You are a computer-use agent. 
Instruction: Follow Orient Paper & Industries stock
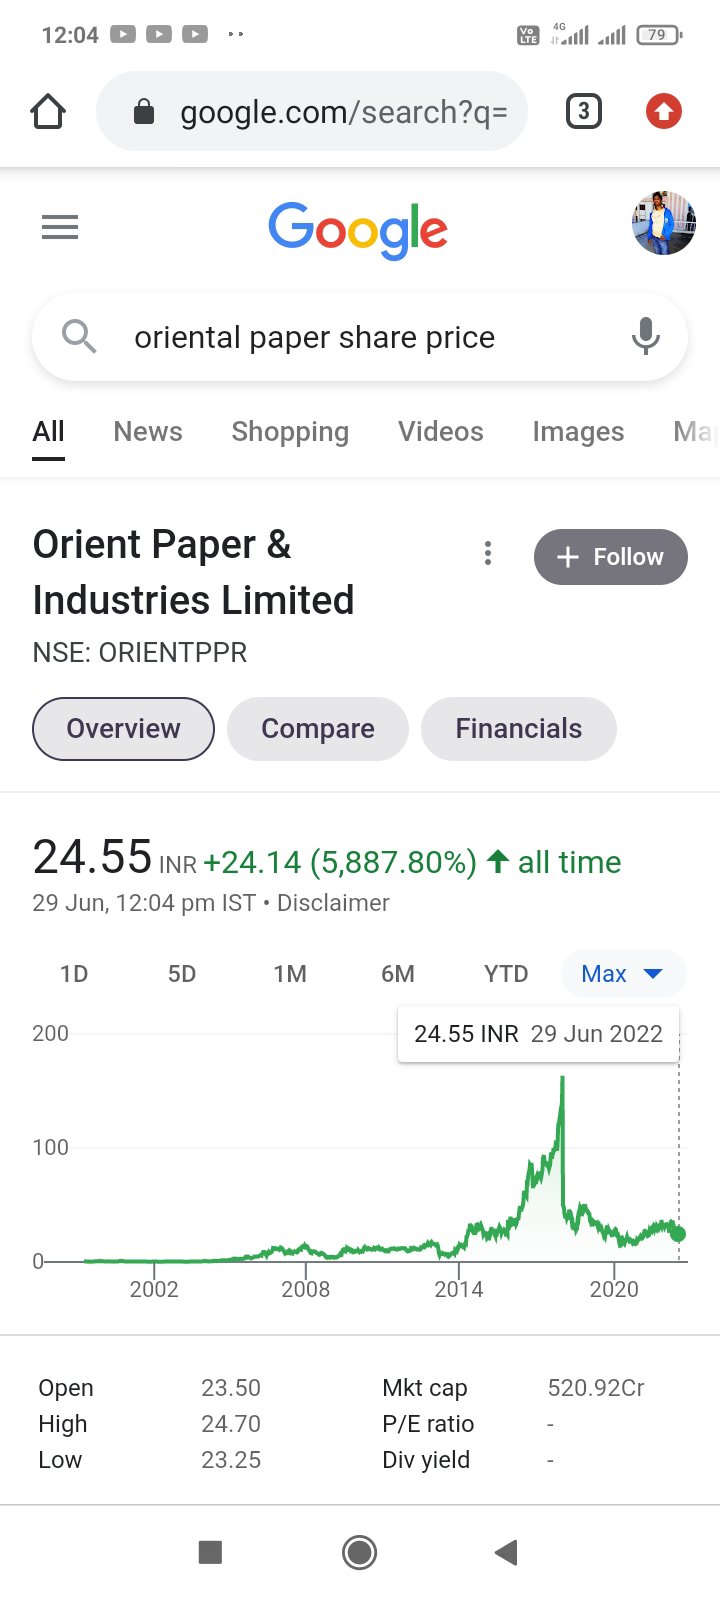[x=610, y=557]
